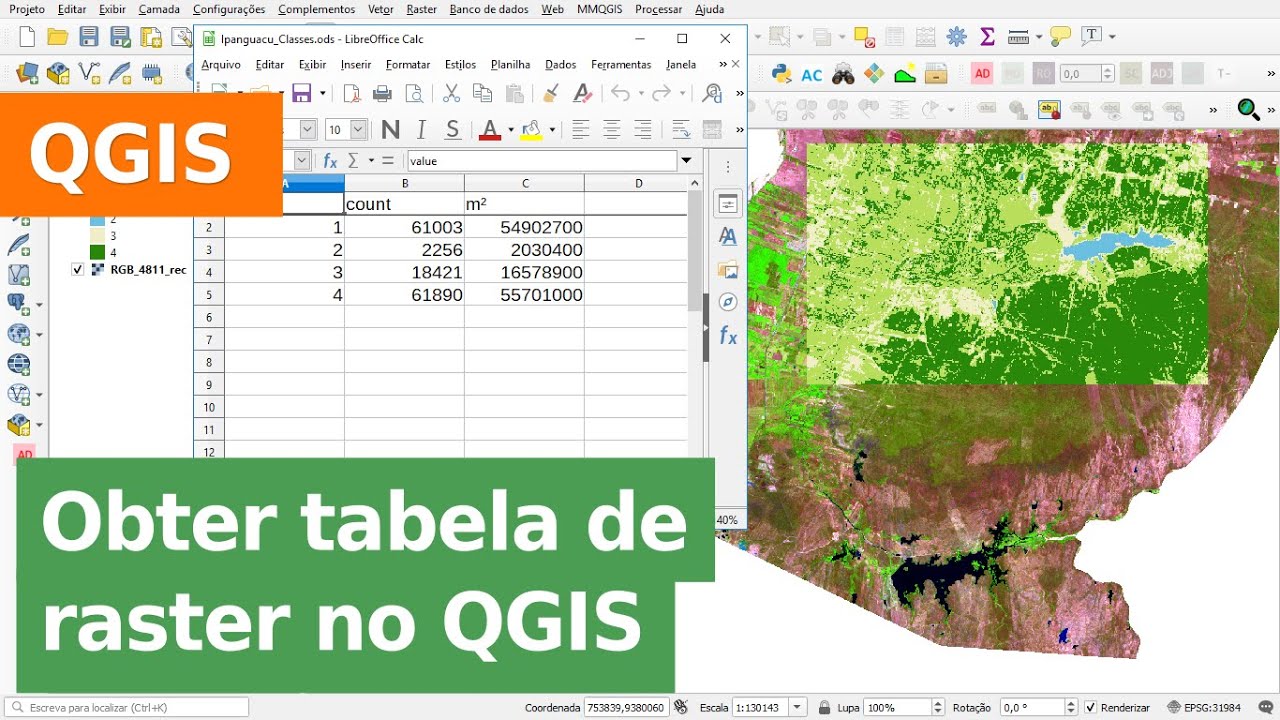The image size is (1280, 720).
Task: Open Formatar menu in Calc
Action: tap(408, 64)
